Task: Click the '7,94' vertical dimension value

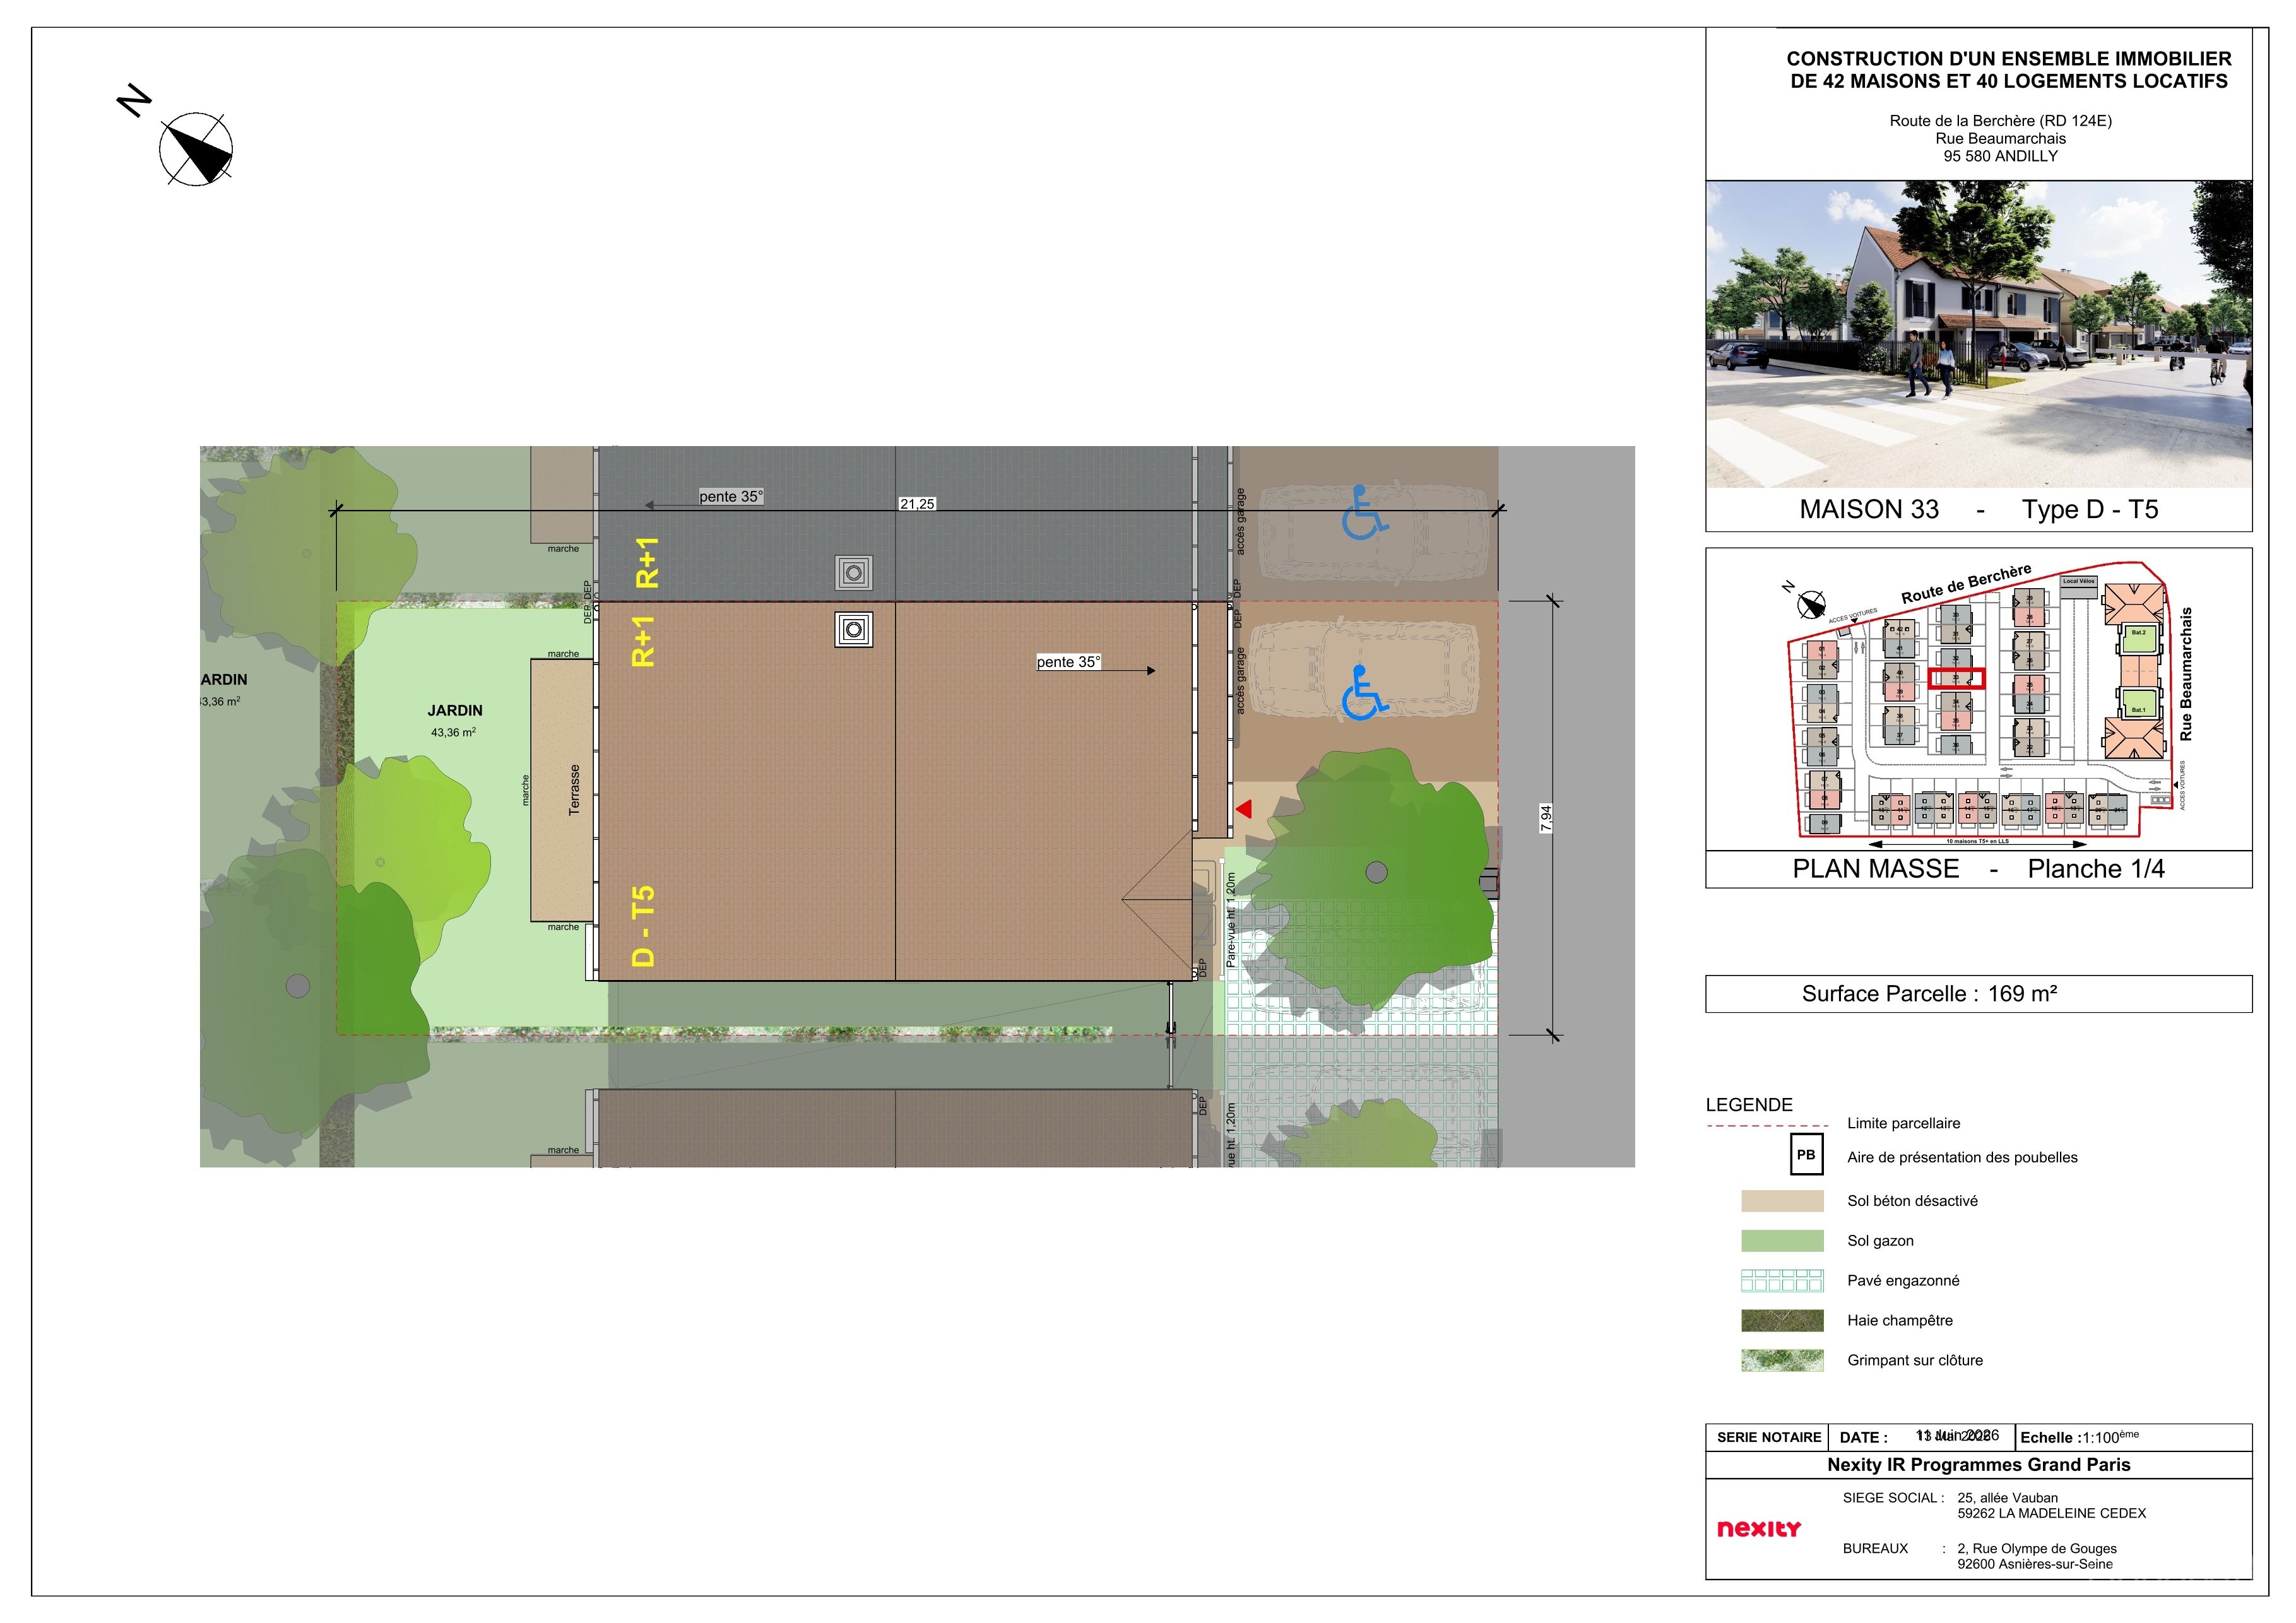Action: (x=1546, y=819)
